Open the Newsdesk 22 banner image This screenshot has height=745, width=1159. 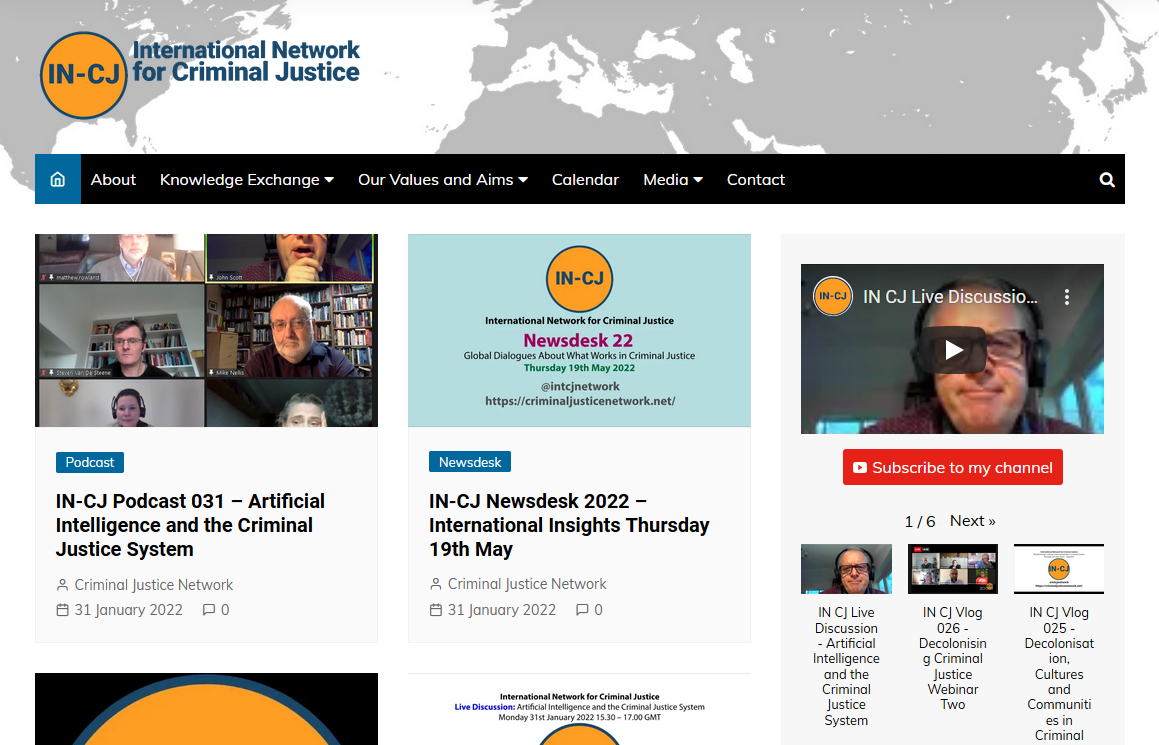[580, 330]
